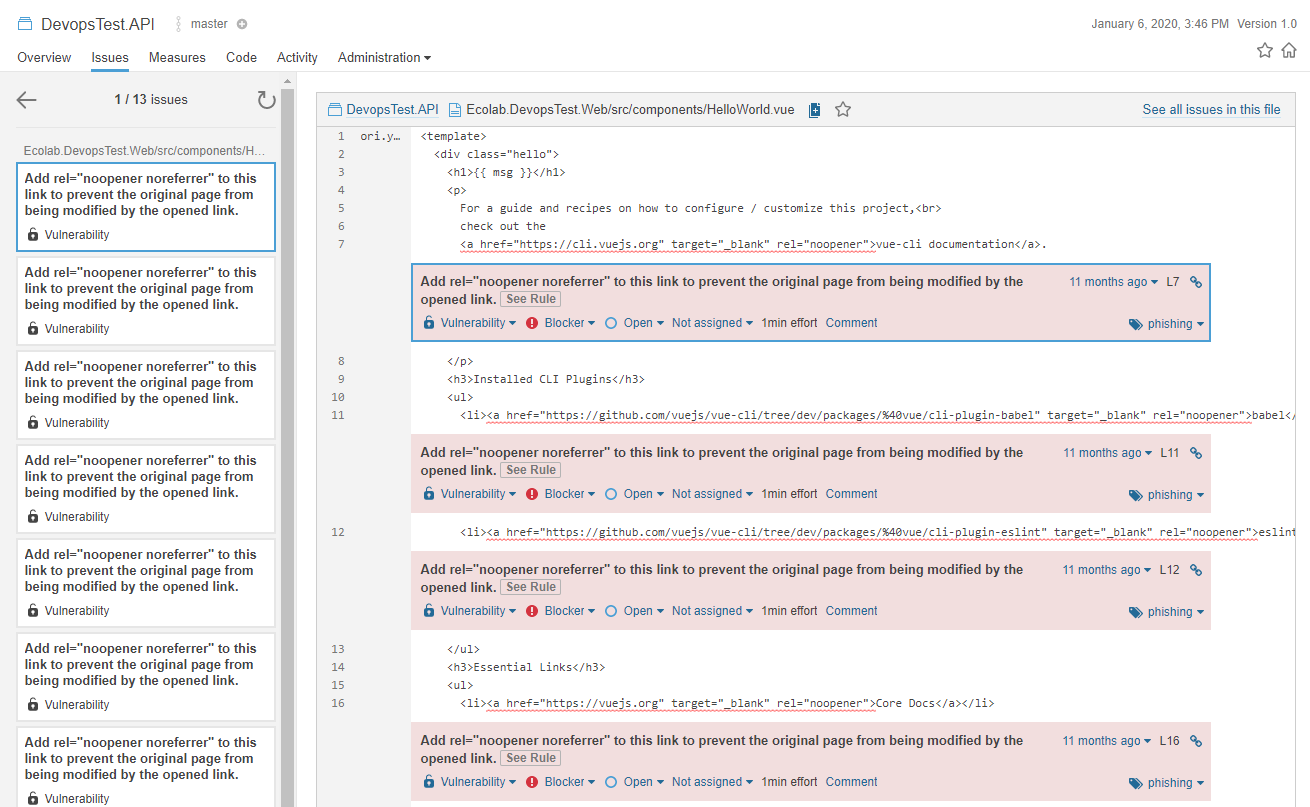Edit phishing tag on L7 issue

(x=1166, y=324)
